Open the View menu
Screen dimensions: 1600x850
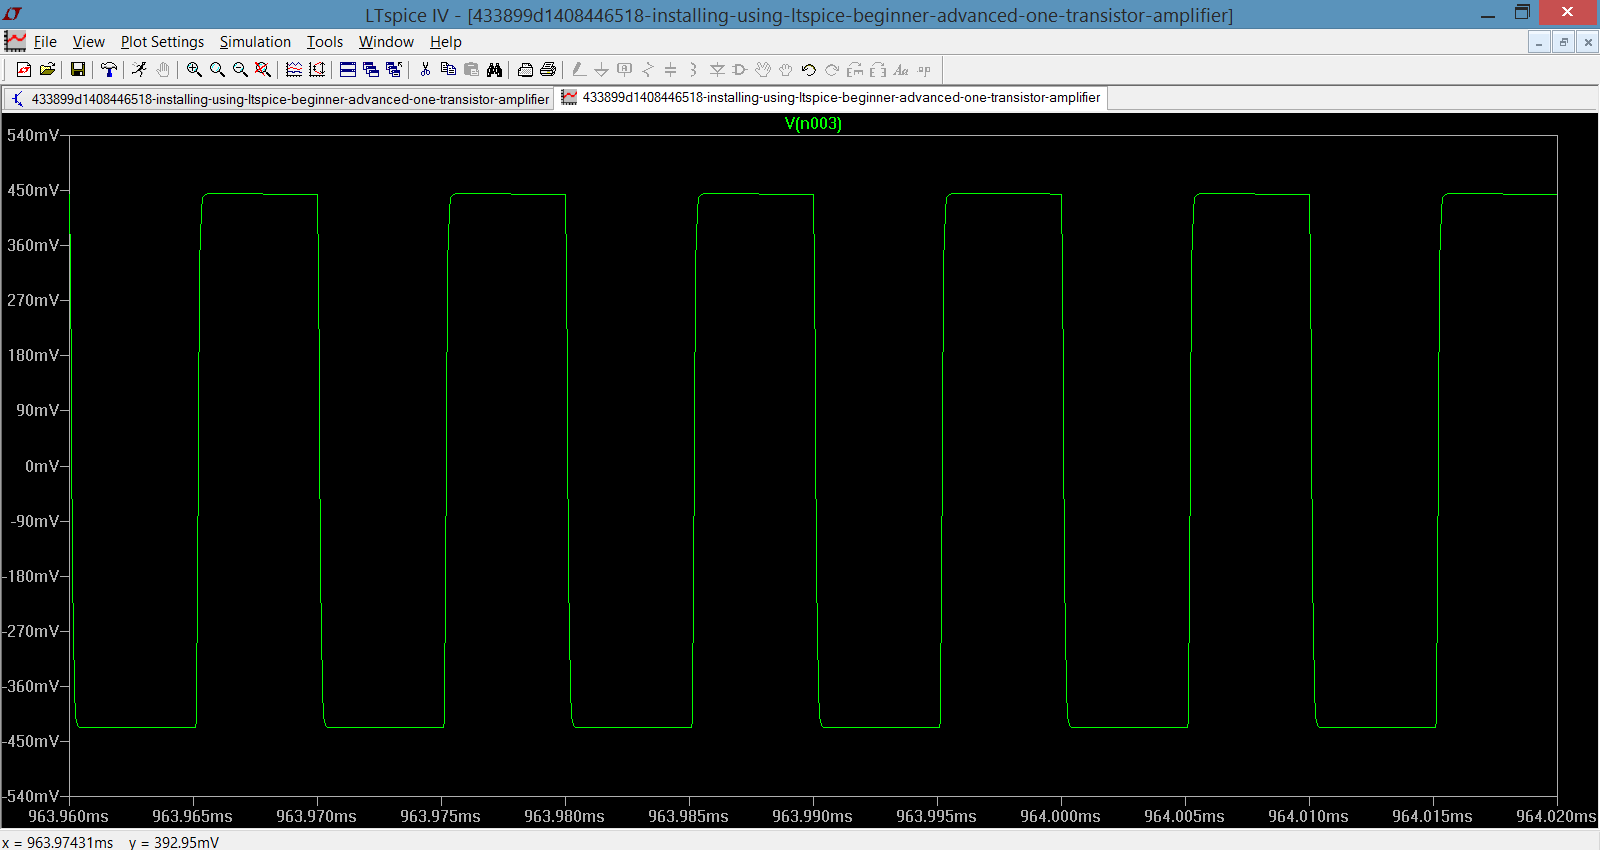point(88,42)
